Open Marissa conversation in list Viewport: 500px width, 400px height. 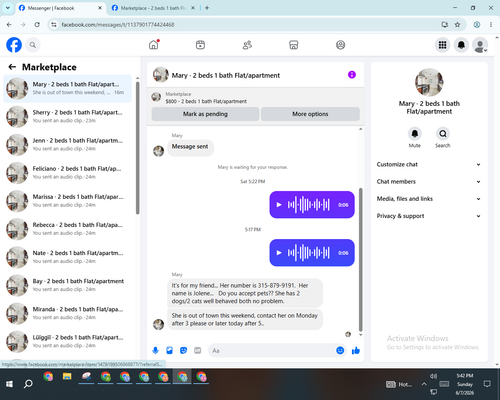coord(67,201)
